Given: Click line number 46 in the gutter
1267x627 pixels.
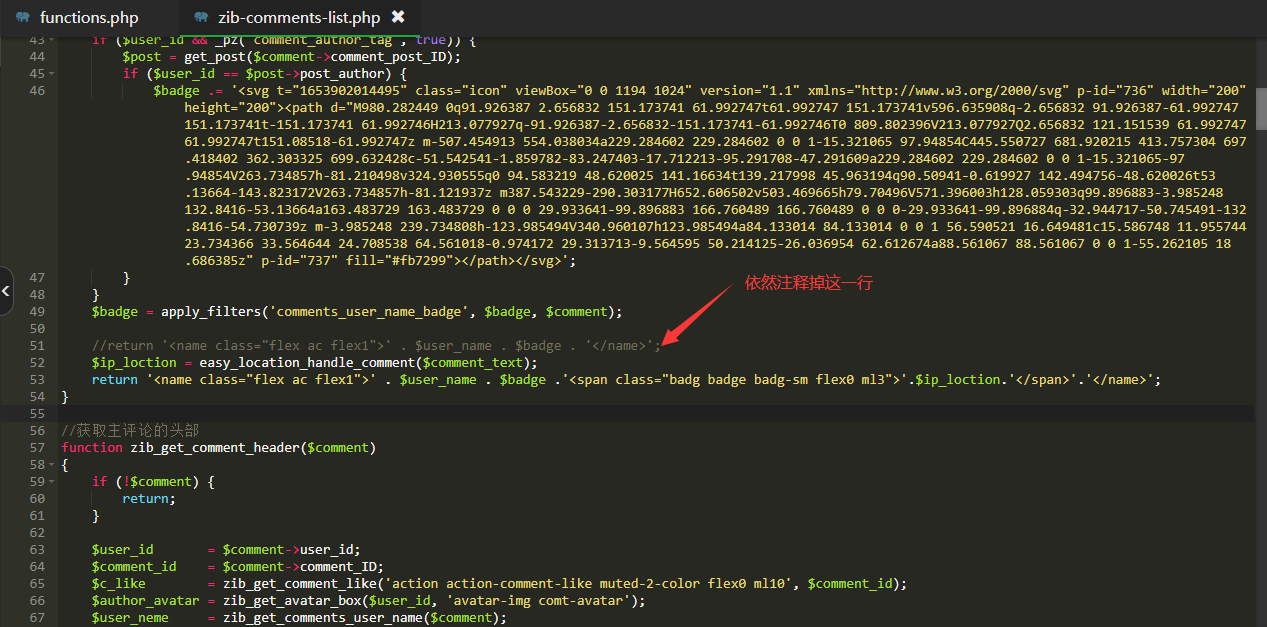Looking at the screenshot, I should [36, 91].
